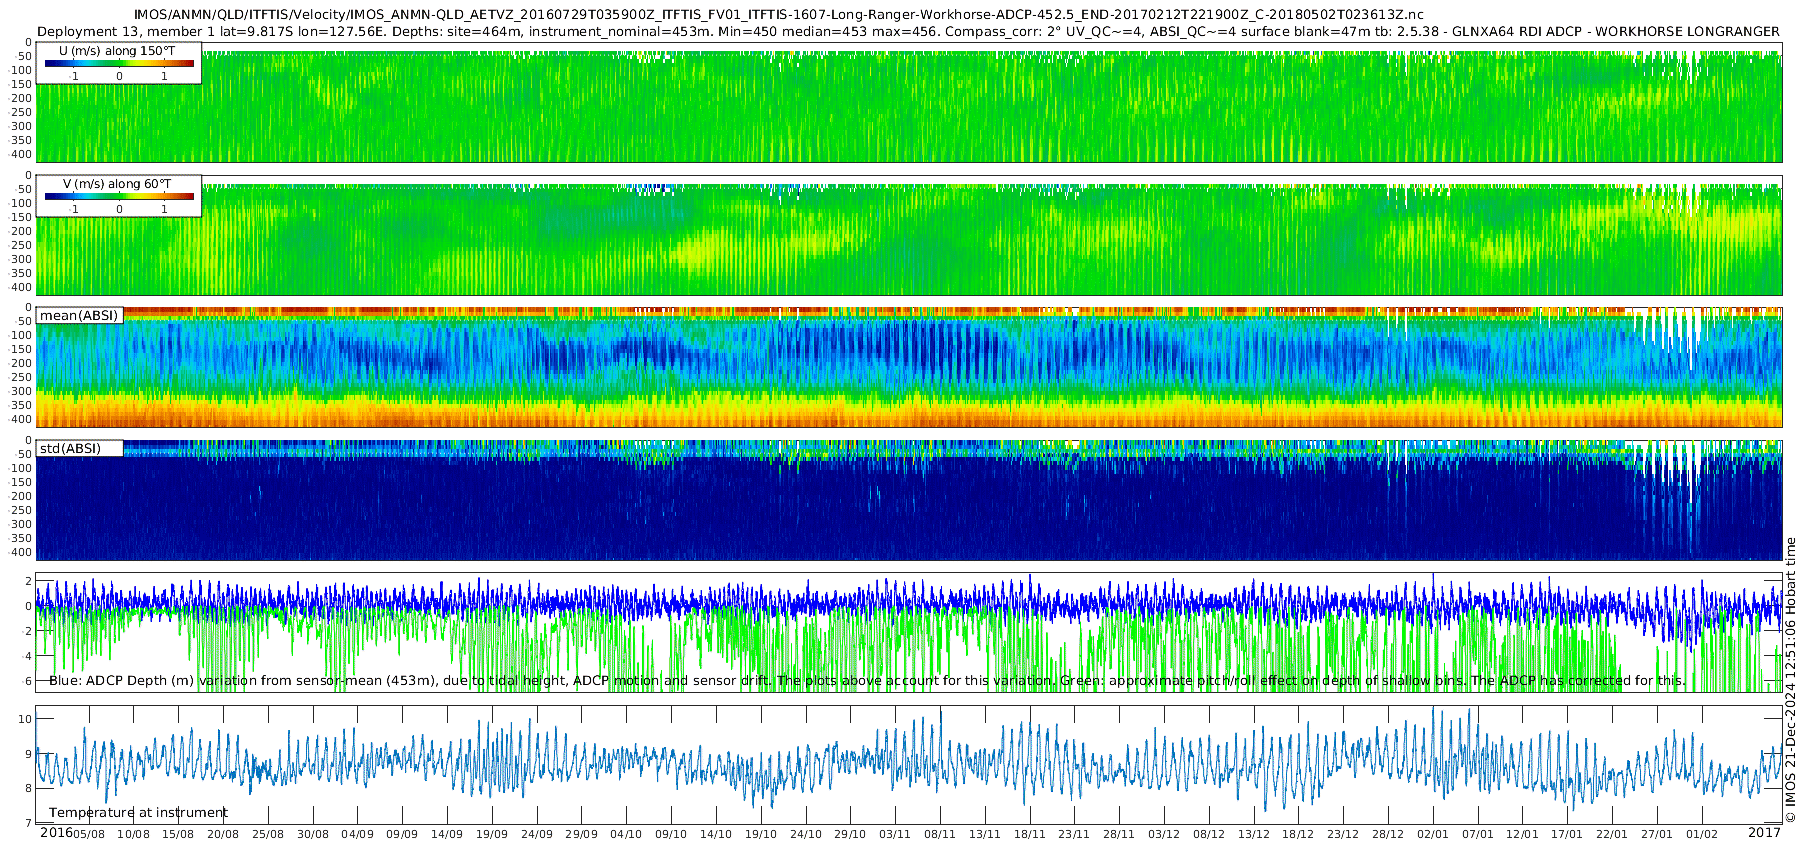Click the "23/12" date tick label
This screenshot has width=1800, height=850.
tap(1343, 835)
